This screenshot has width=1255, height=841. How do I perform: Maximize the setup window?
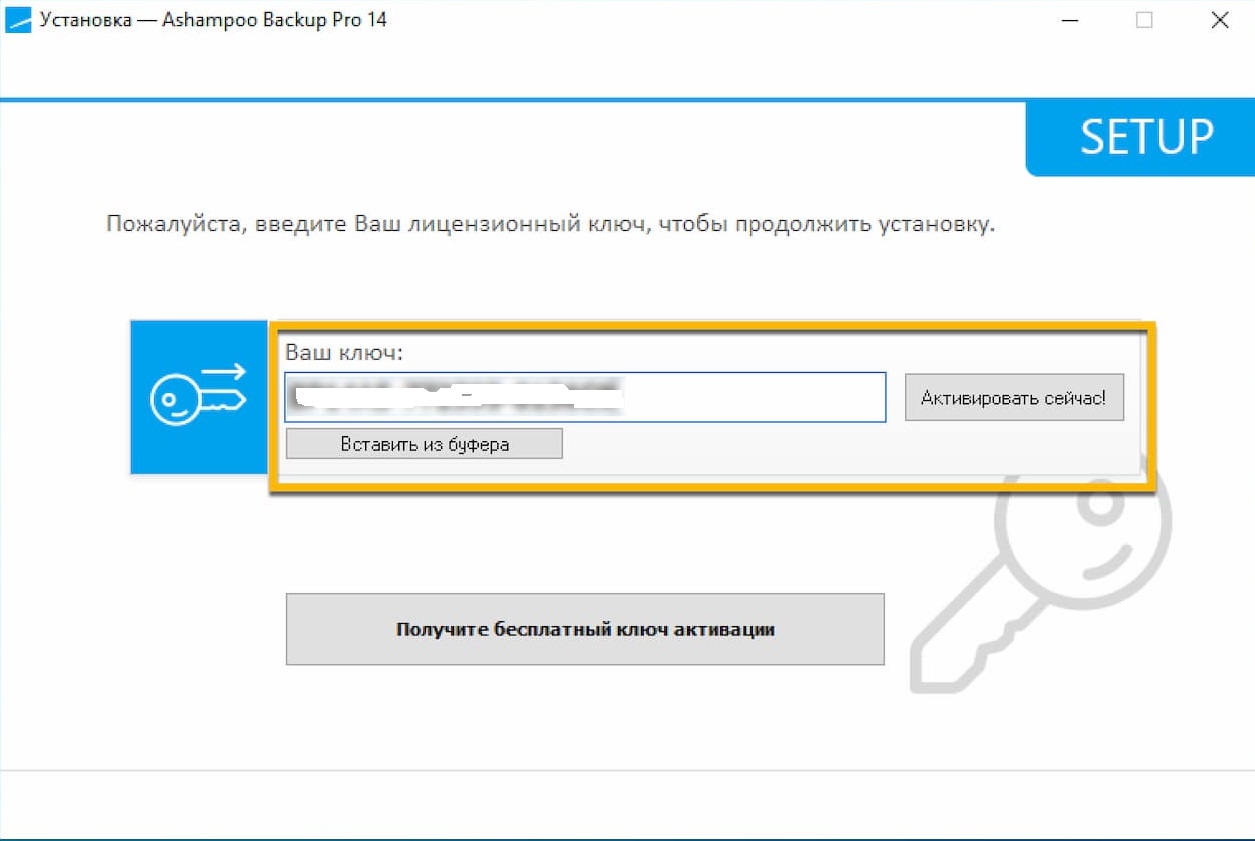click(x=1144, y=20)
